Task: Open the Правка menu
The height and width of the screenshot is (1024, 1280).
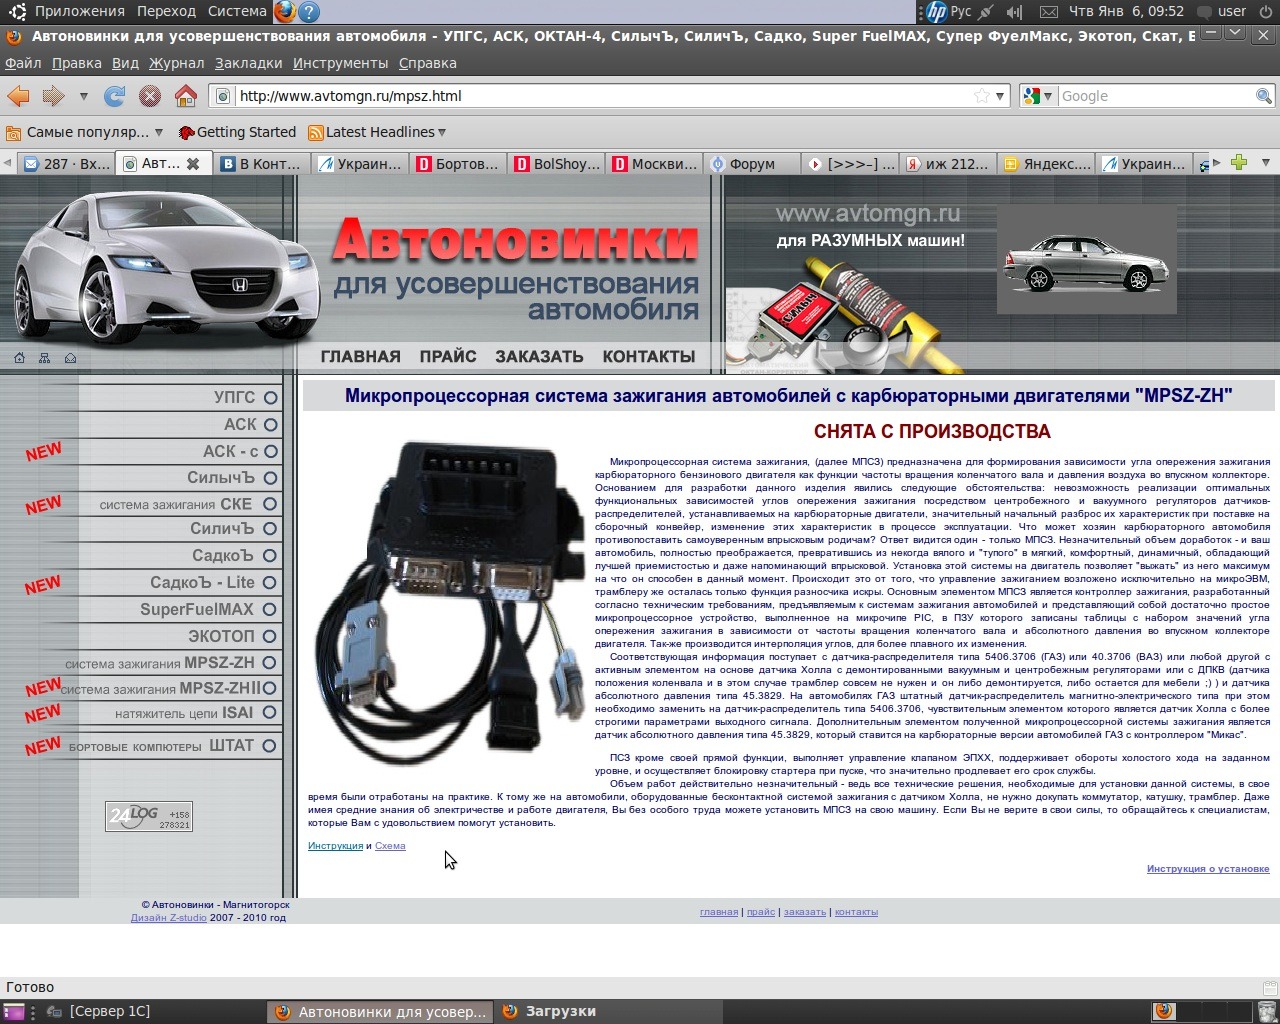Action: (77, 63)
